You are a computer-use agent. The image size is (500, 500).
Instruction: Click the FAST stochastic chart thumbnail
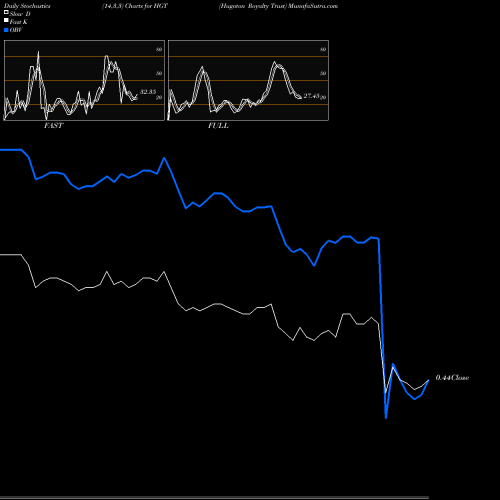[x=84, y=80]
